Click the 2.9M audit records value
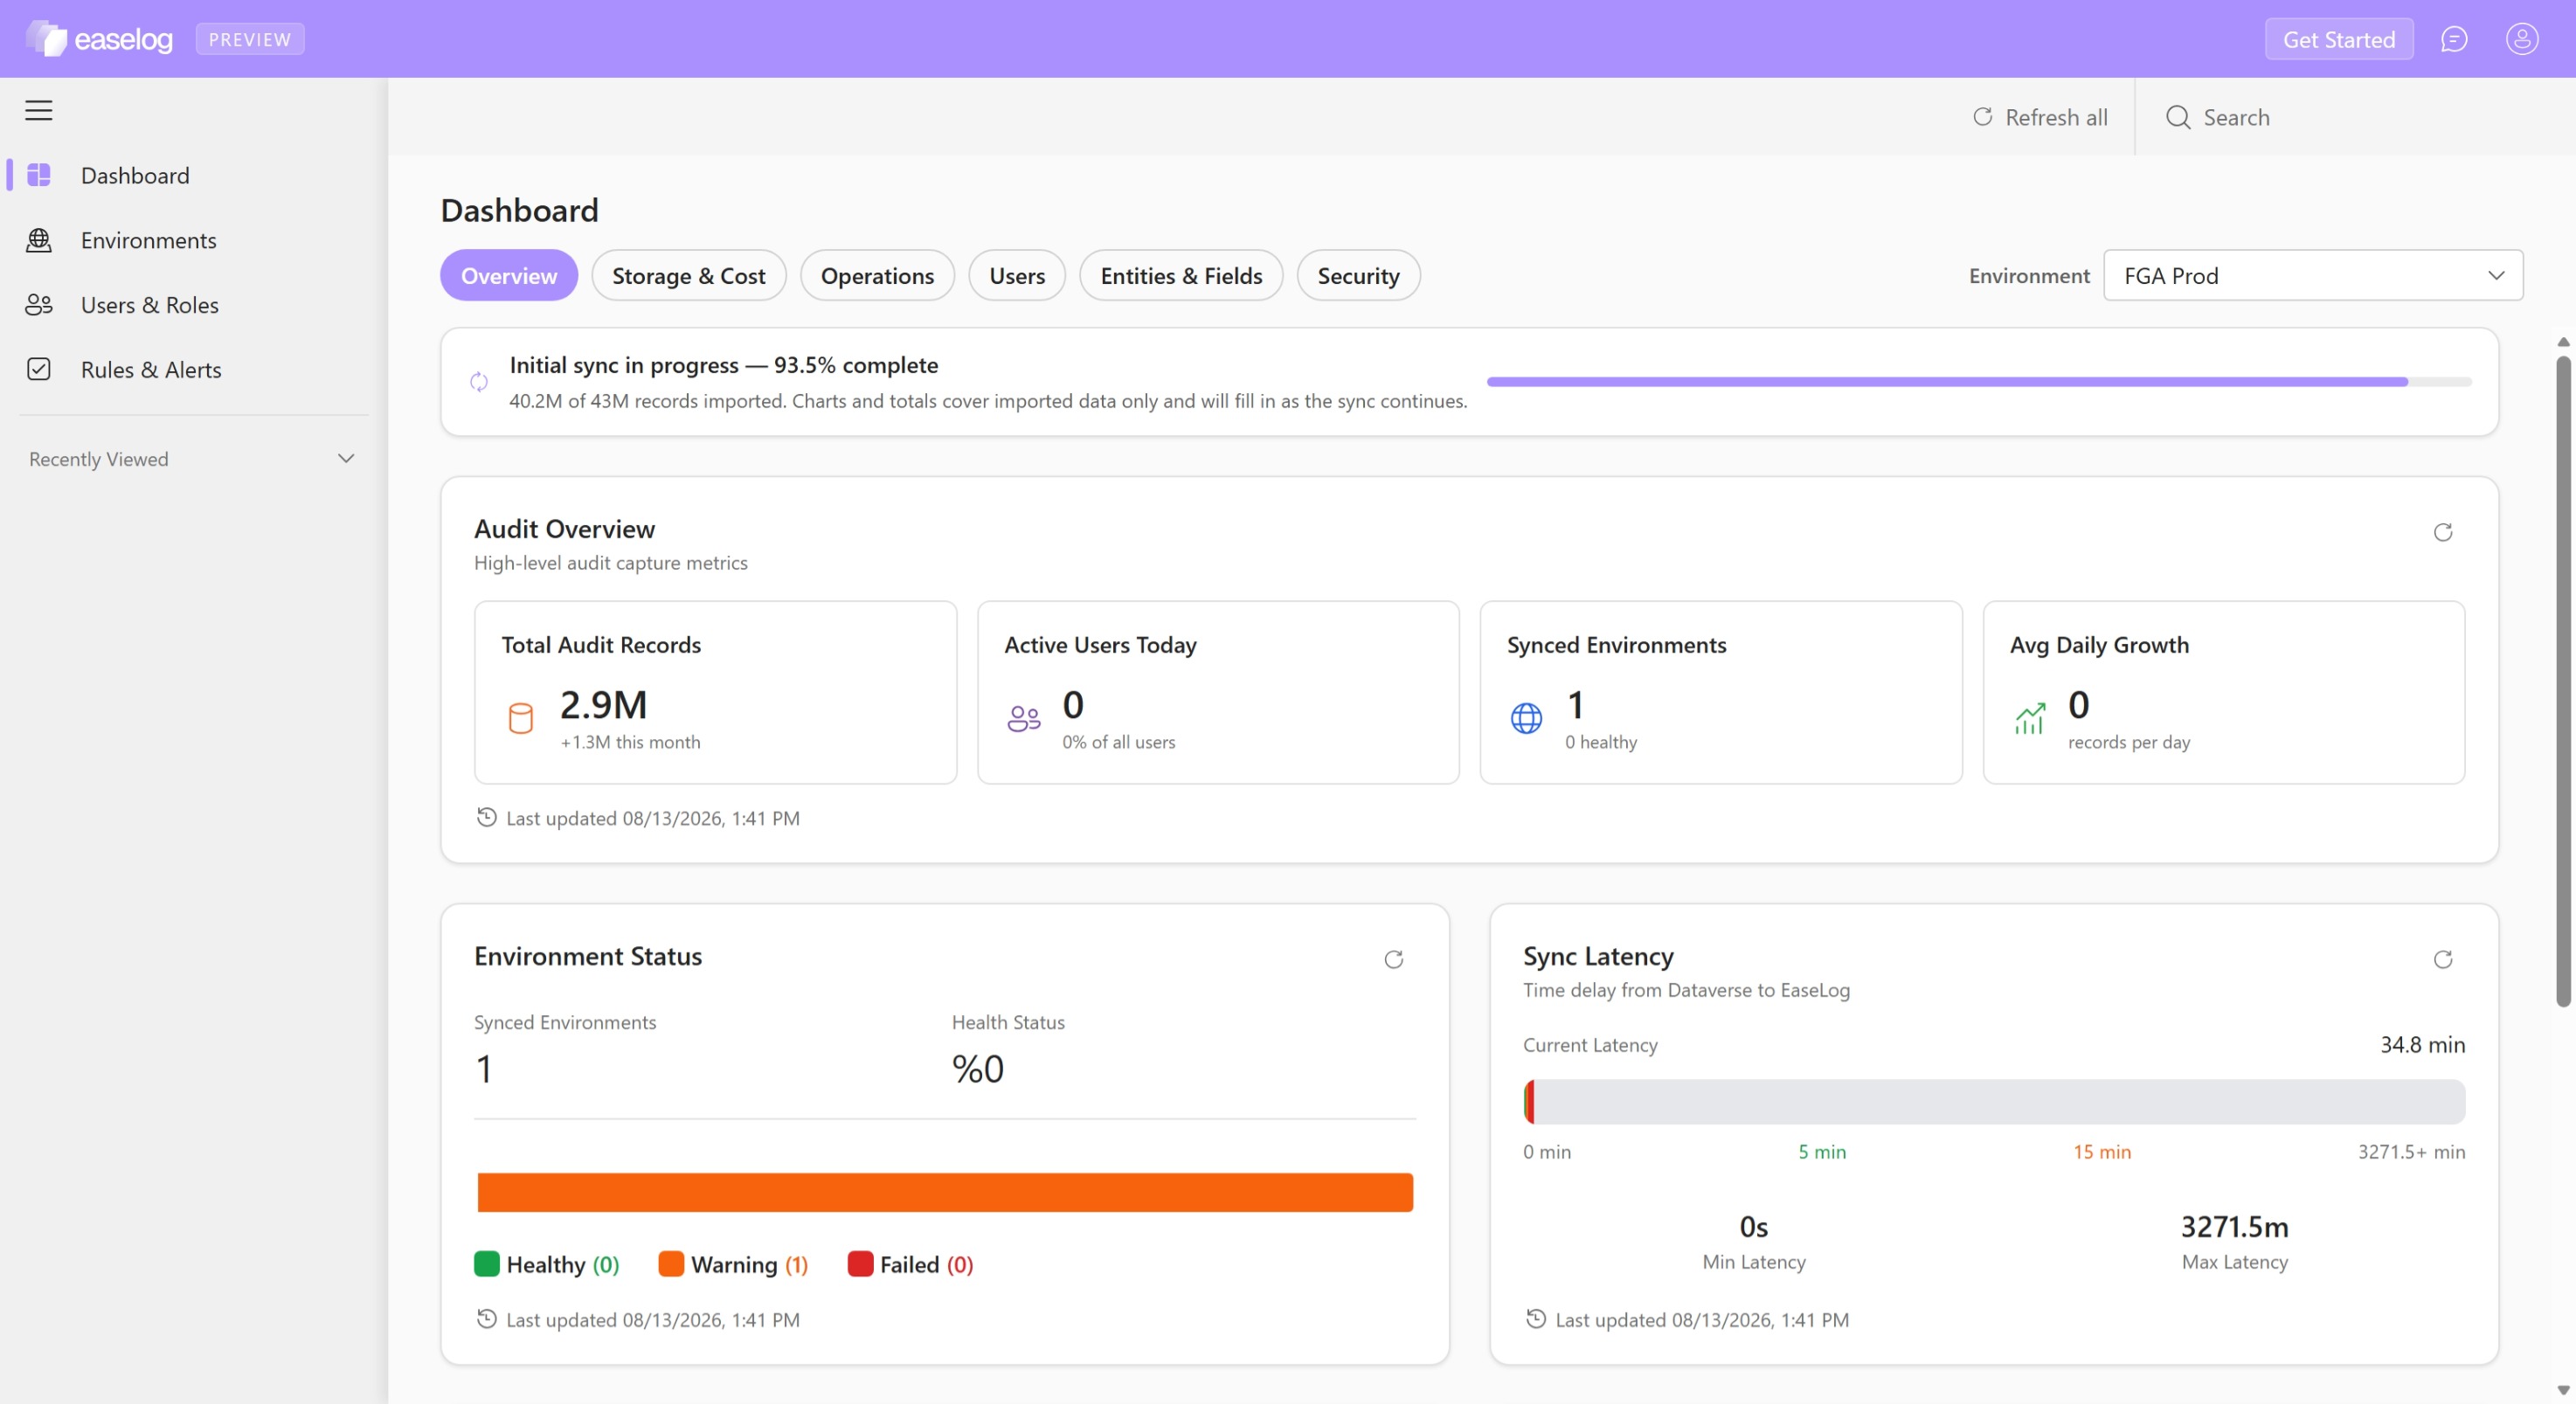Screen dimensions: 2576x1404 pyautogui.click(x=604, y=705)
